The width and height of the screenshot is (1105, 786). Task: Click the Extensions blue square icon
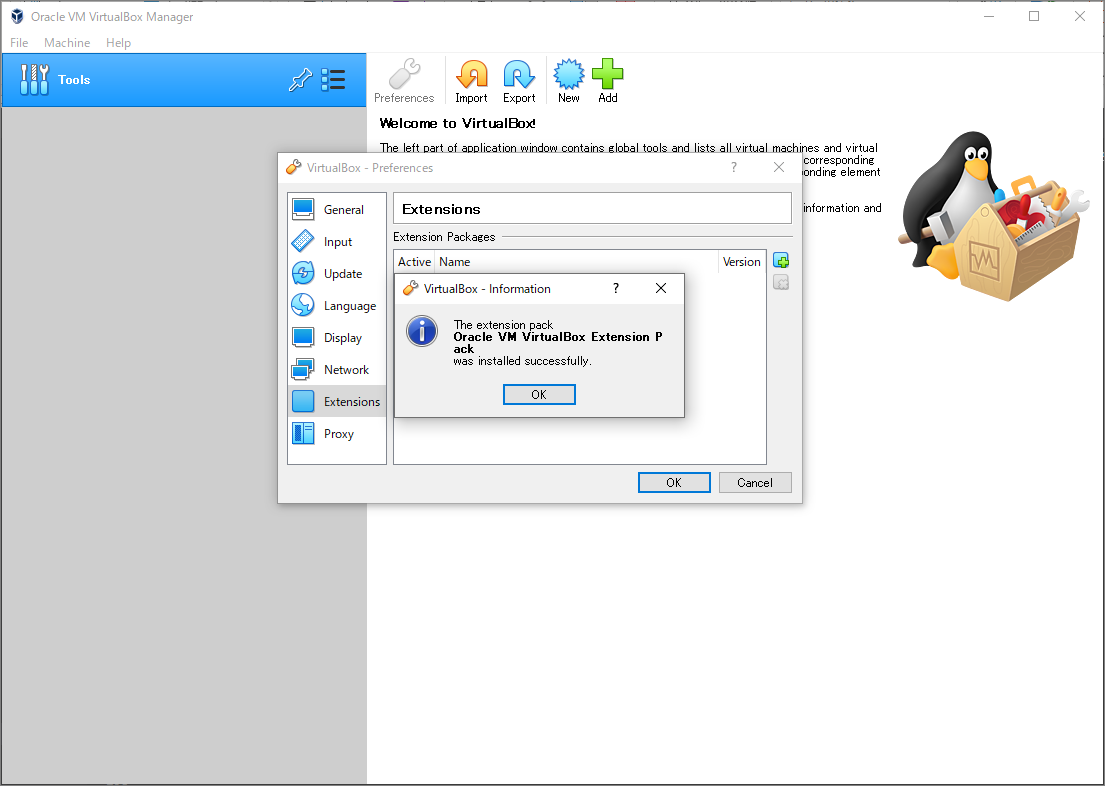[x=303, y=401]
